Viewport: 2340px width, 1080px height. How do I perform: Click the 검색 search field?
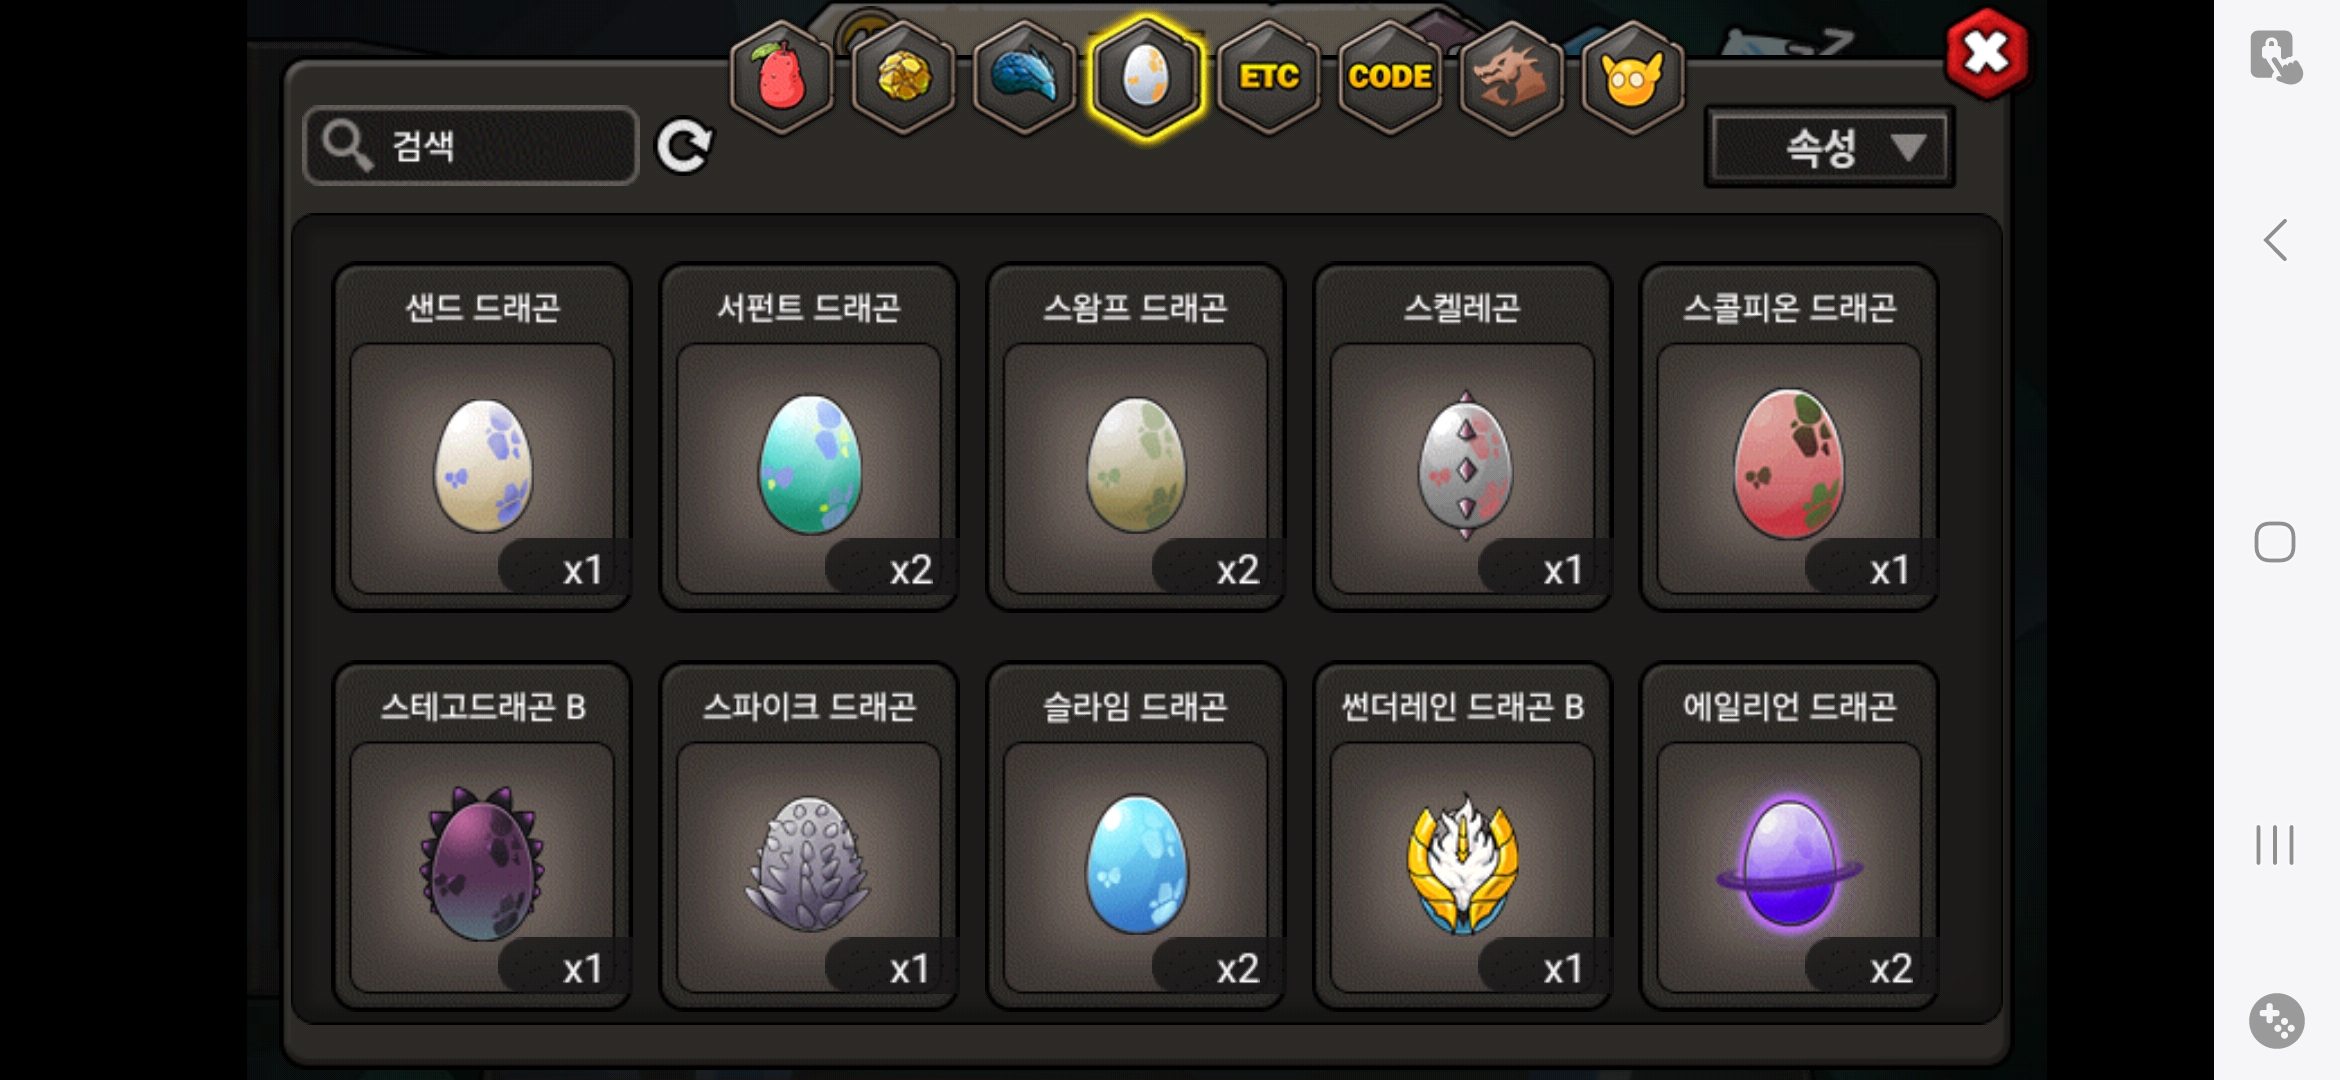[x=471, y=146]
